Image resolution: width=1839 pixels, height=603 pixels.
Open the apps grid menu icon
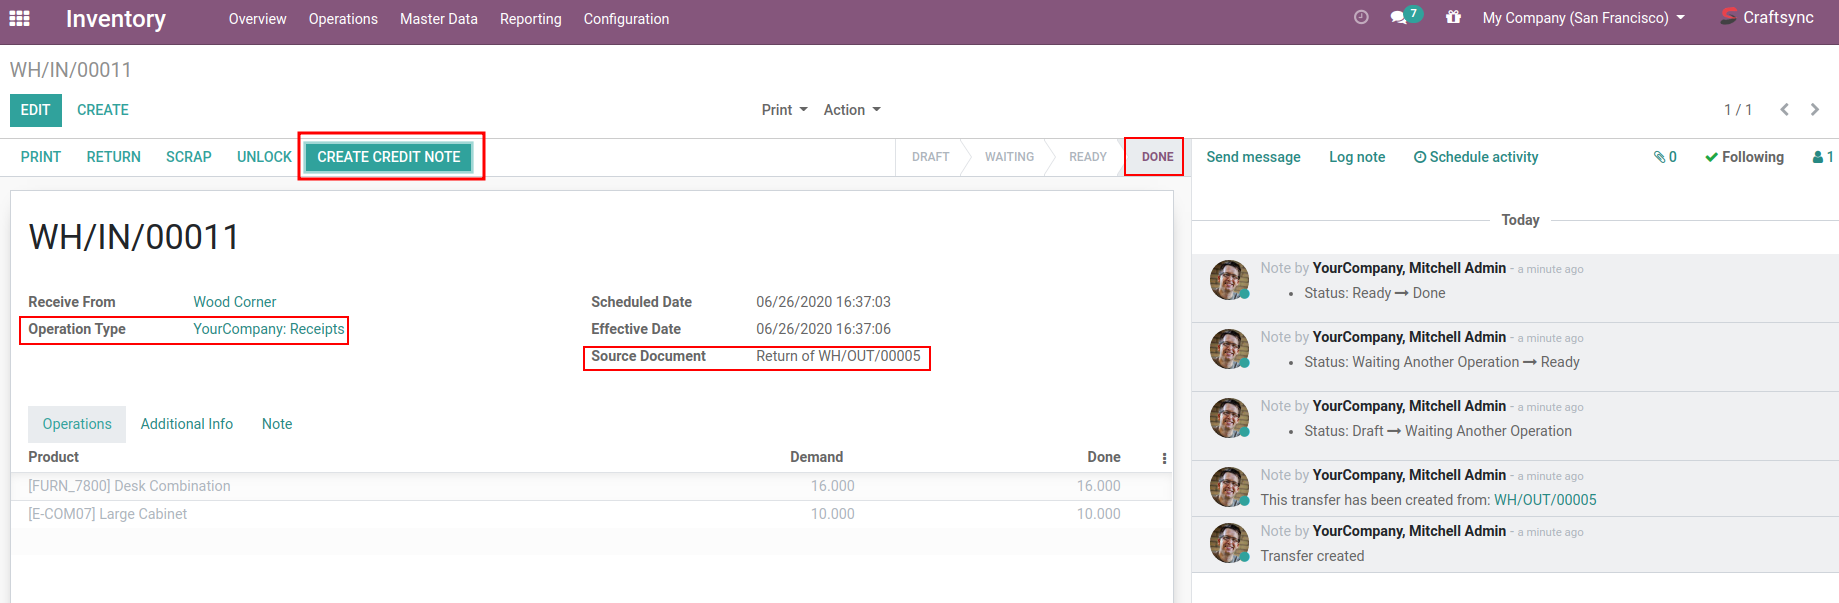click(x=19, y=18)
